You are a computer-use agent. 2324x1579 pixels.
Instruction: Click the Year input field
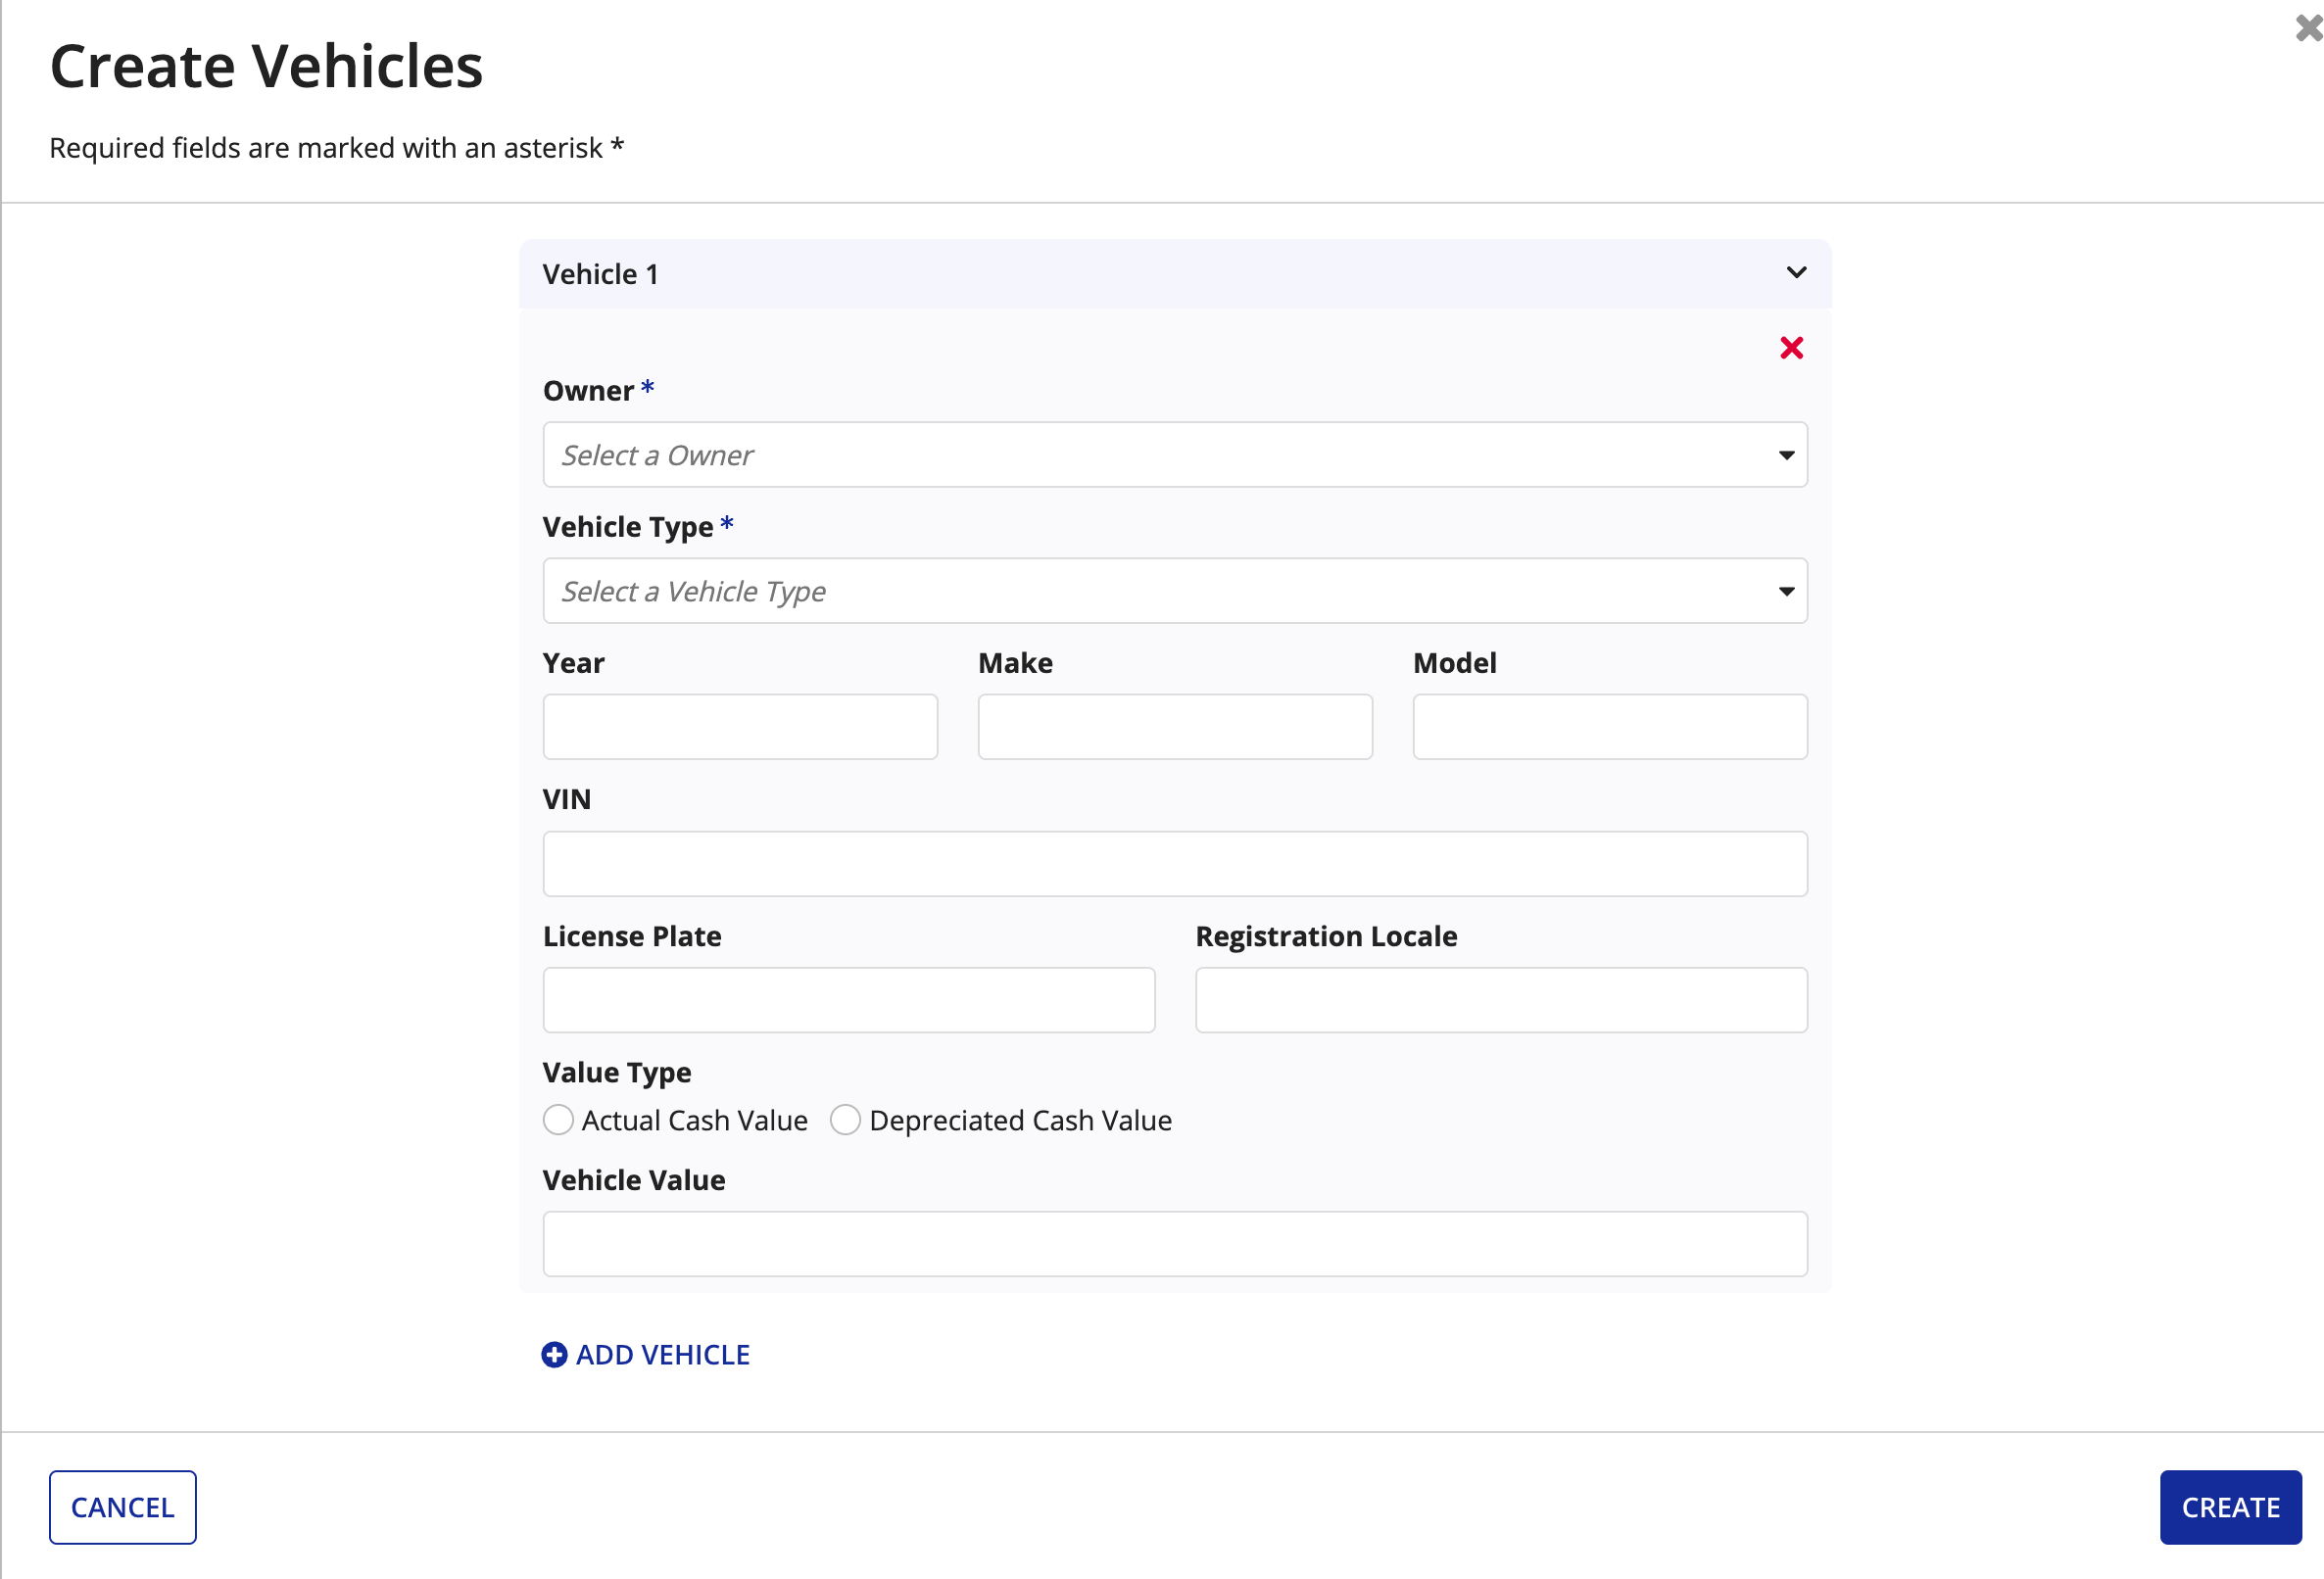(x=740, y=727)
